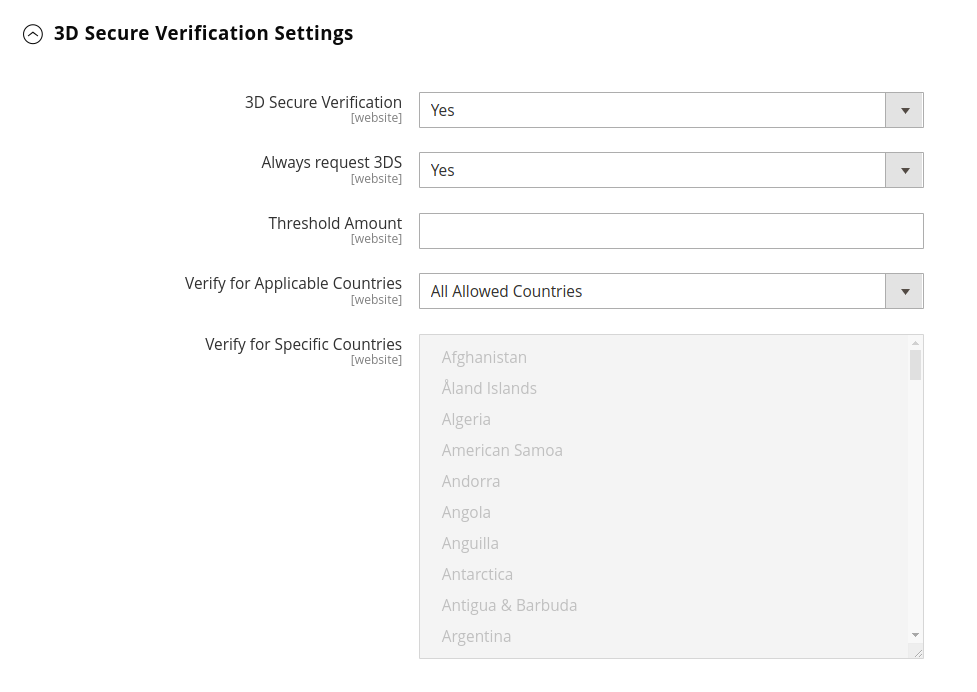This screenshot has width=977, height=692.
Task: Choose Algeria from Specific Countries list
Action: click(466, 419)
